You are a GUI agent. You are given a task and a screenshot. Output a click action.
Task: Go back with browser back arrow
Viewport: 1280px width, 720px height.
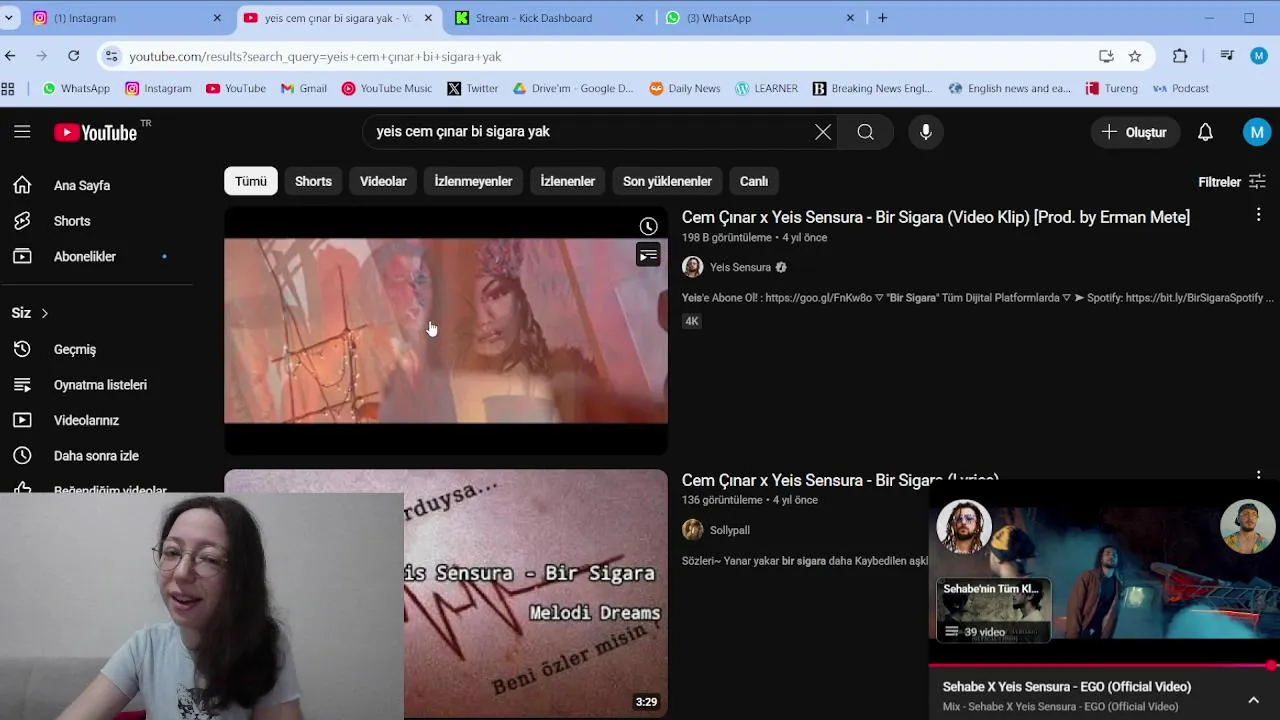pos(10,56)
